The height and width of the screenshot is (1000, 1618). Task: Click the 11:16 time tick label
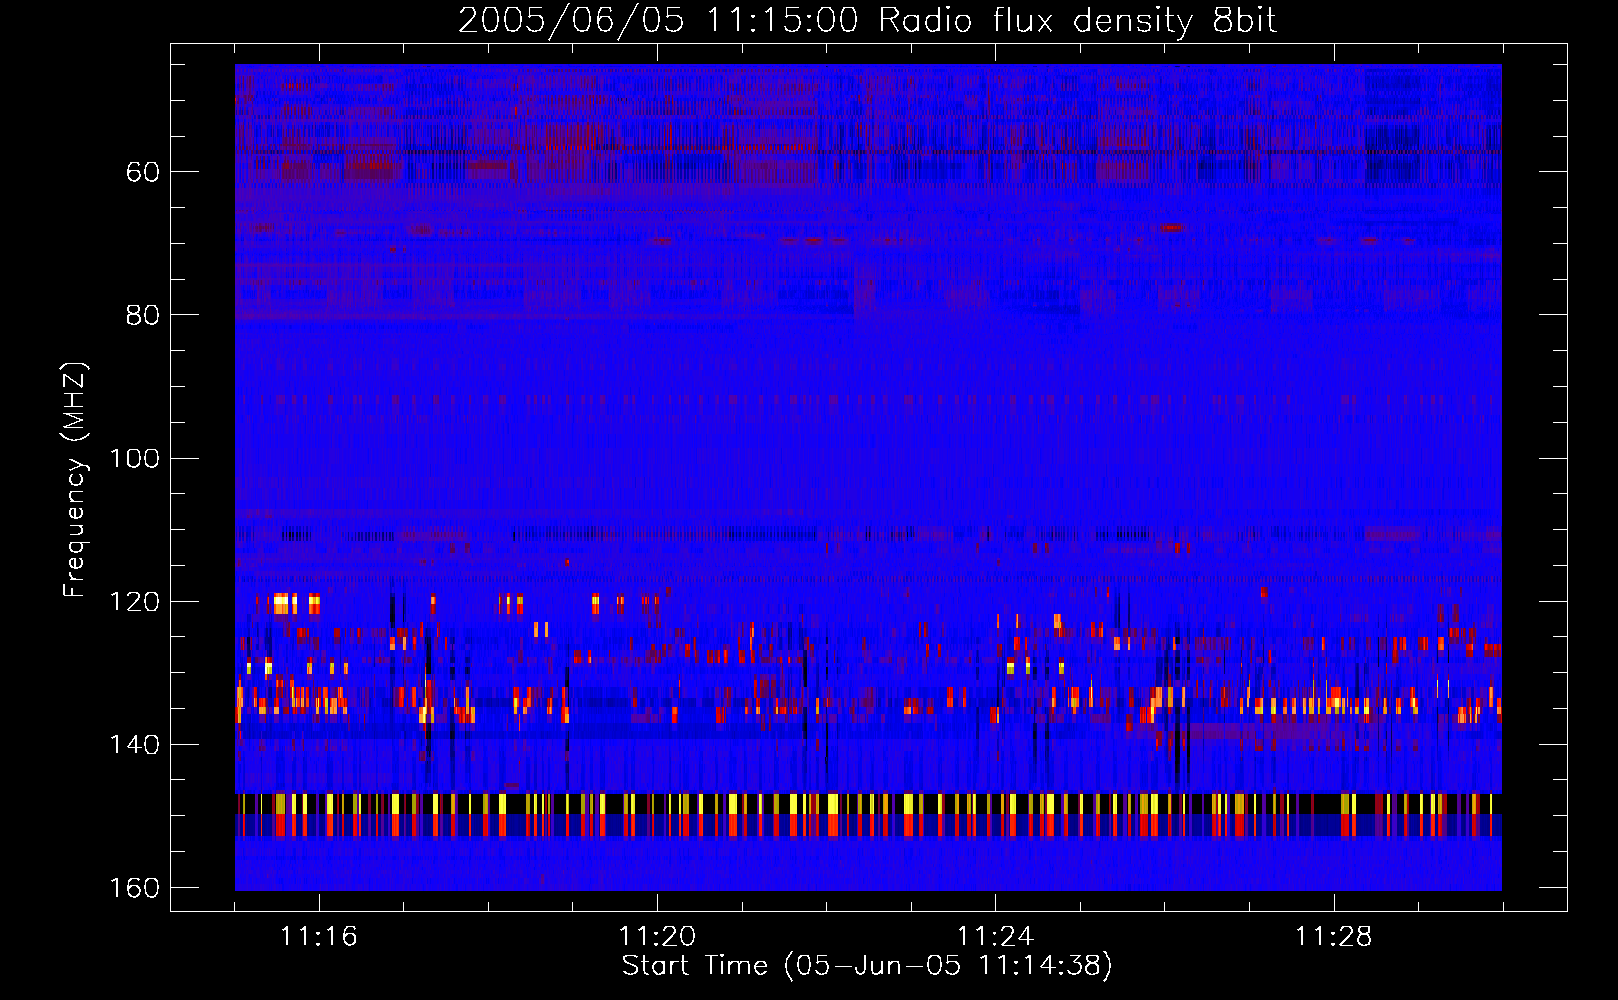(318, 936)
